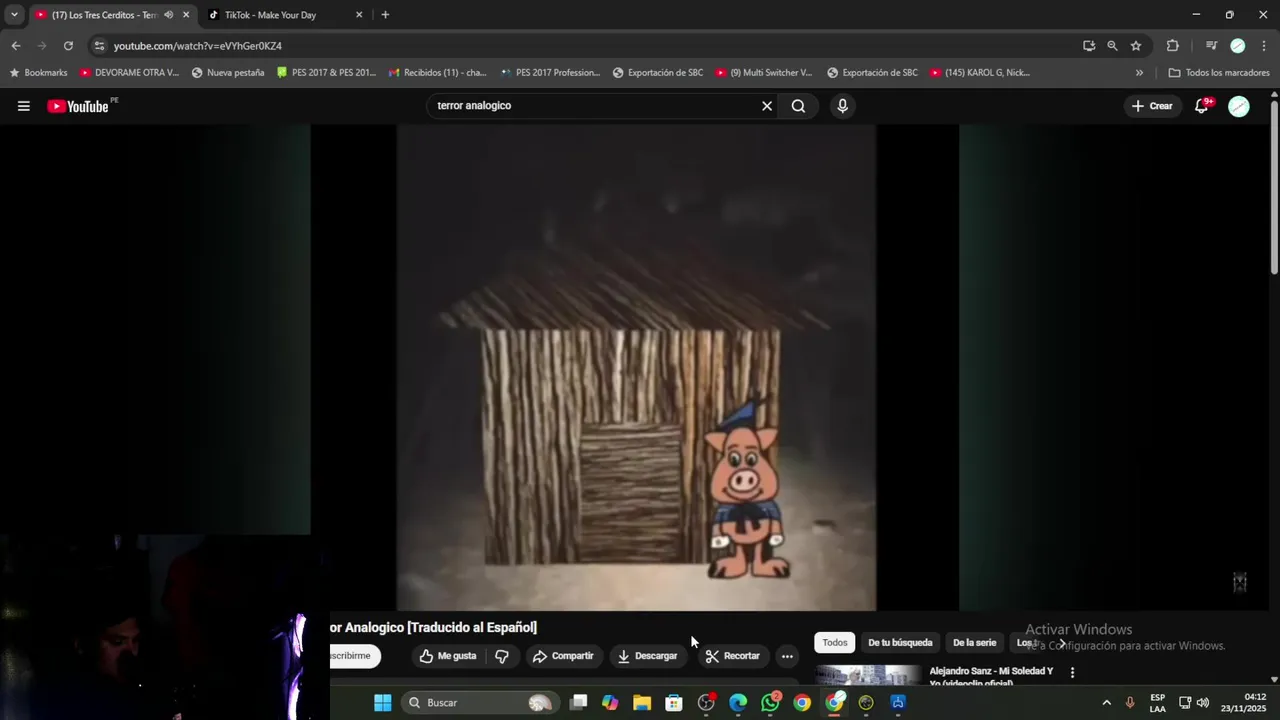The image size is (1280, 720).
Task: Close the TikTok tab
Action: point(359,15)
